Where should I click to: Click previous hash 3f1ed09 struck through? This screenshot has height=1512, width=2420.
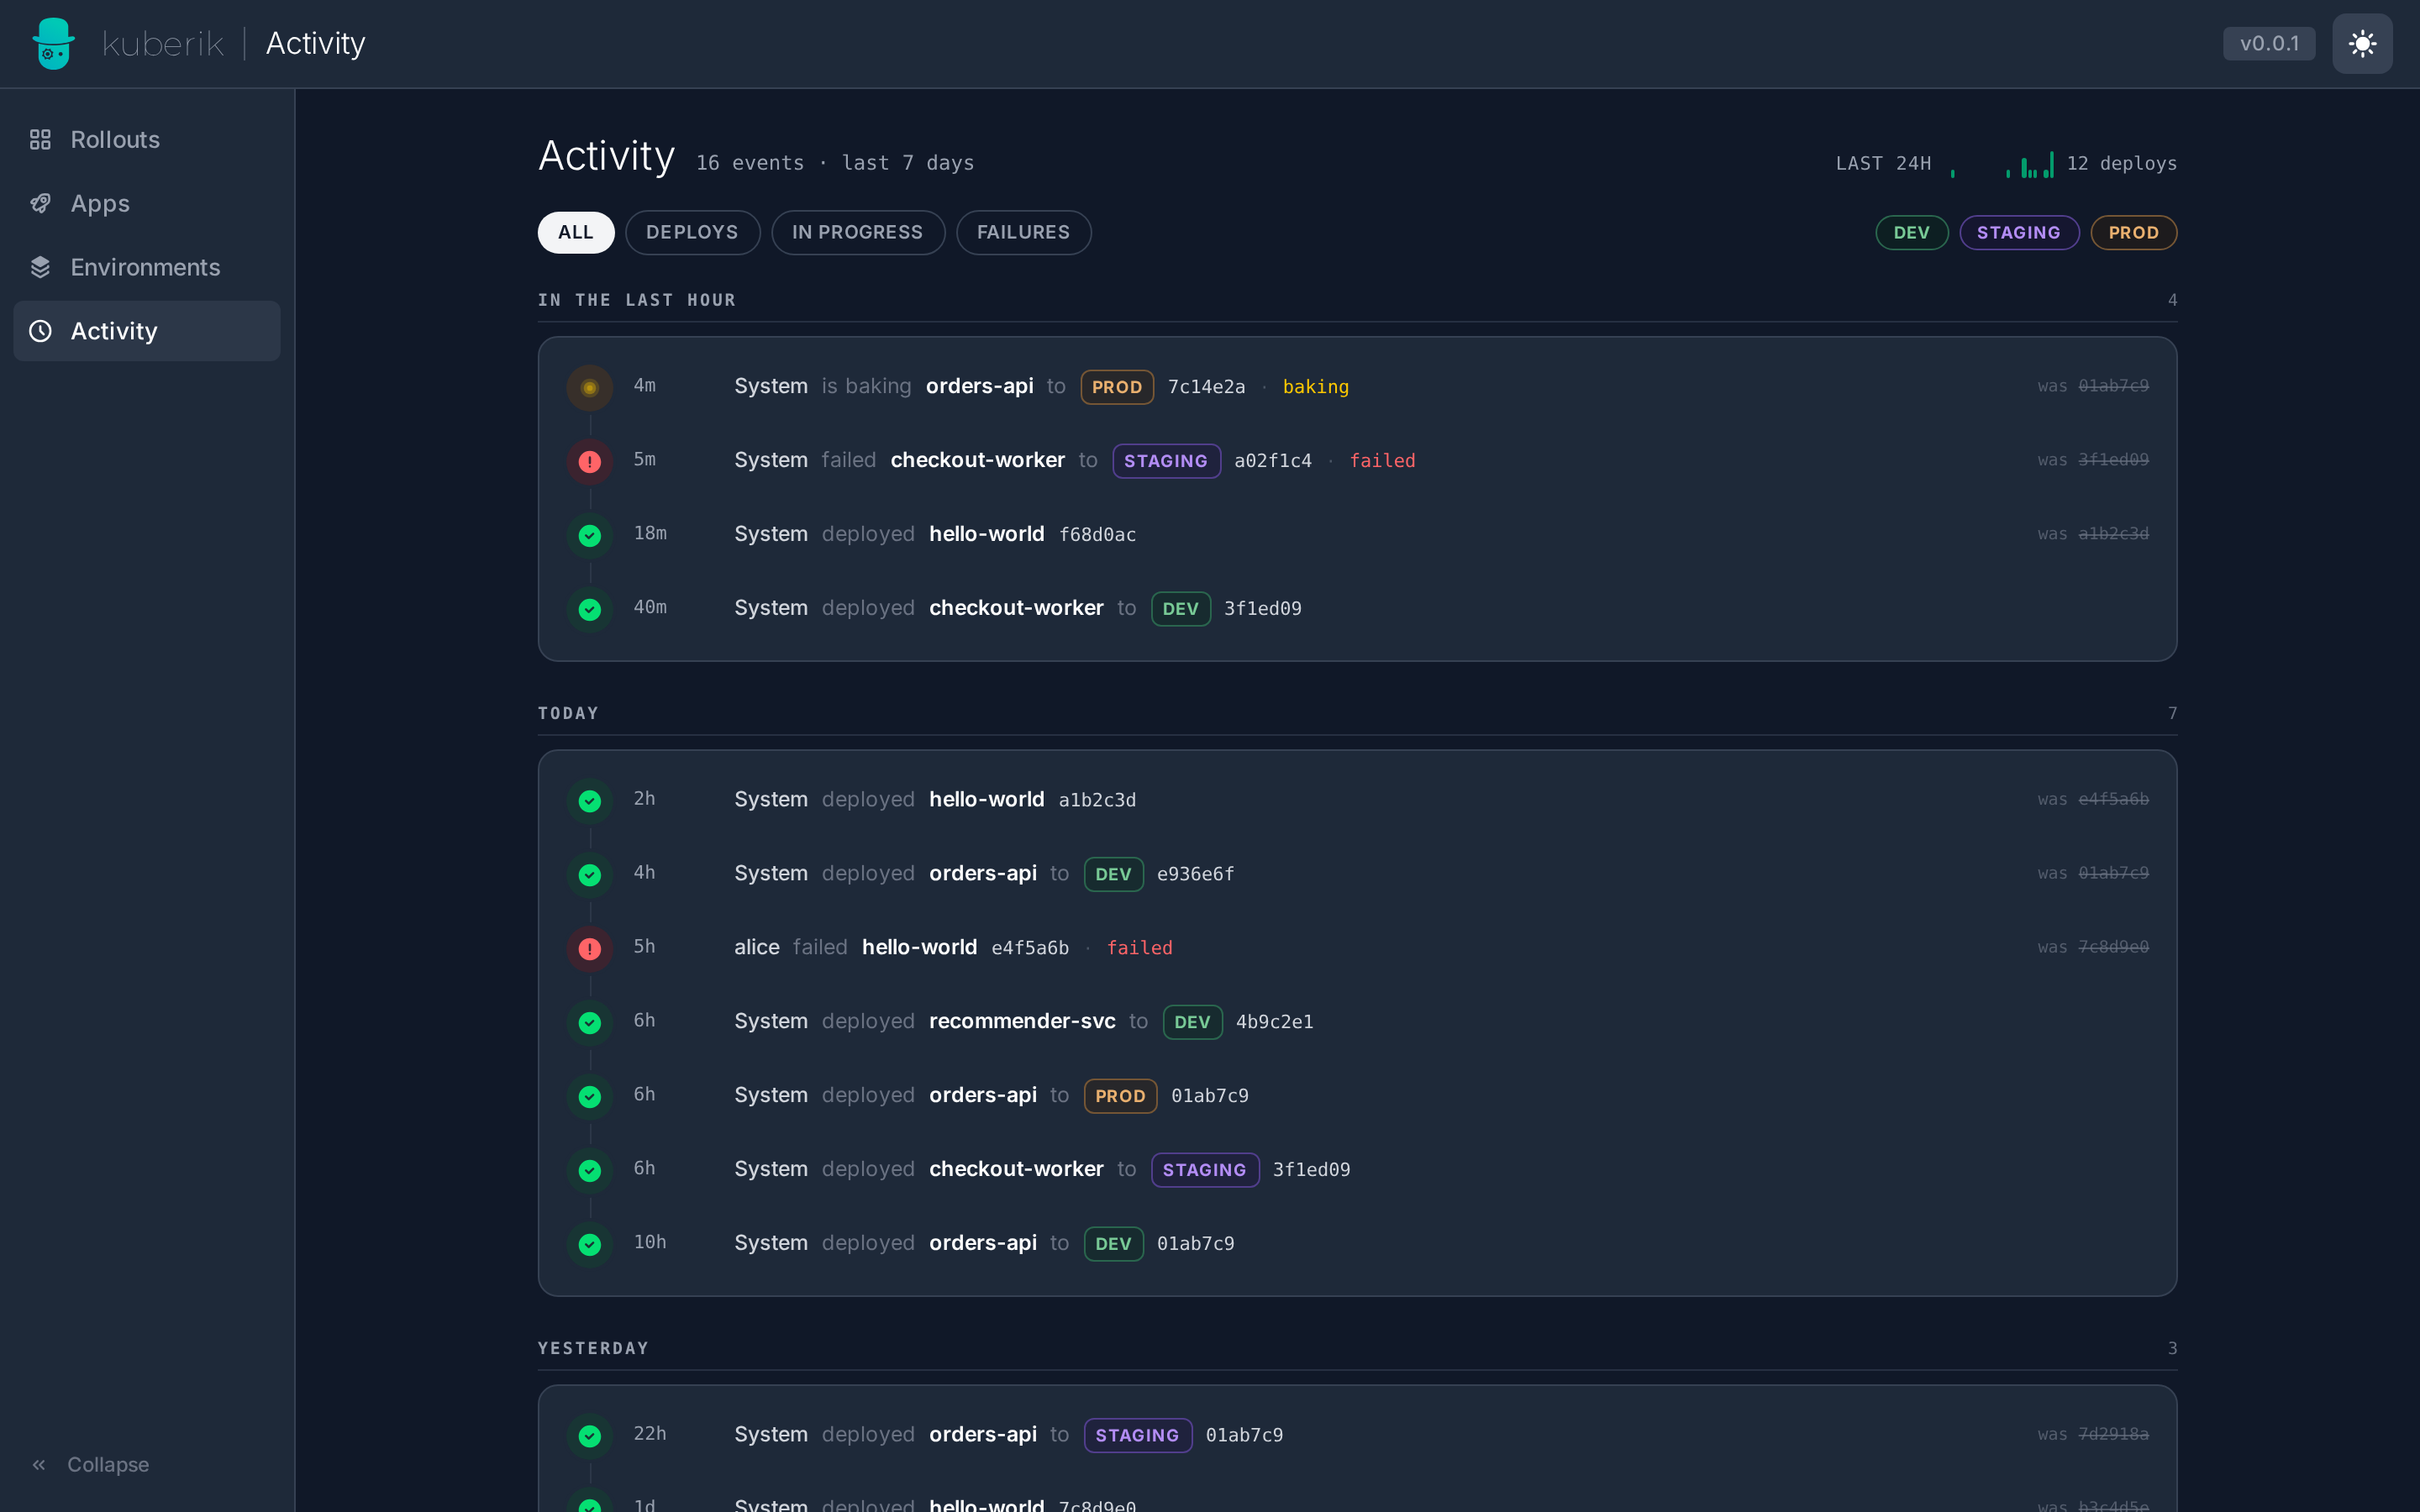tap(2113, 460)
